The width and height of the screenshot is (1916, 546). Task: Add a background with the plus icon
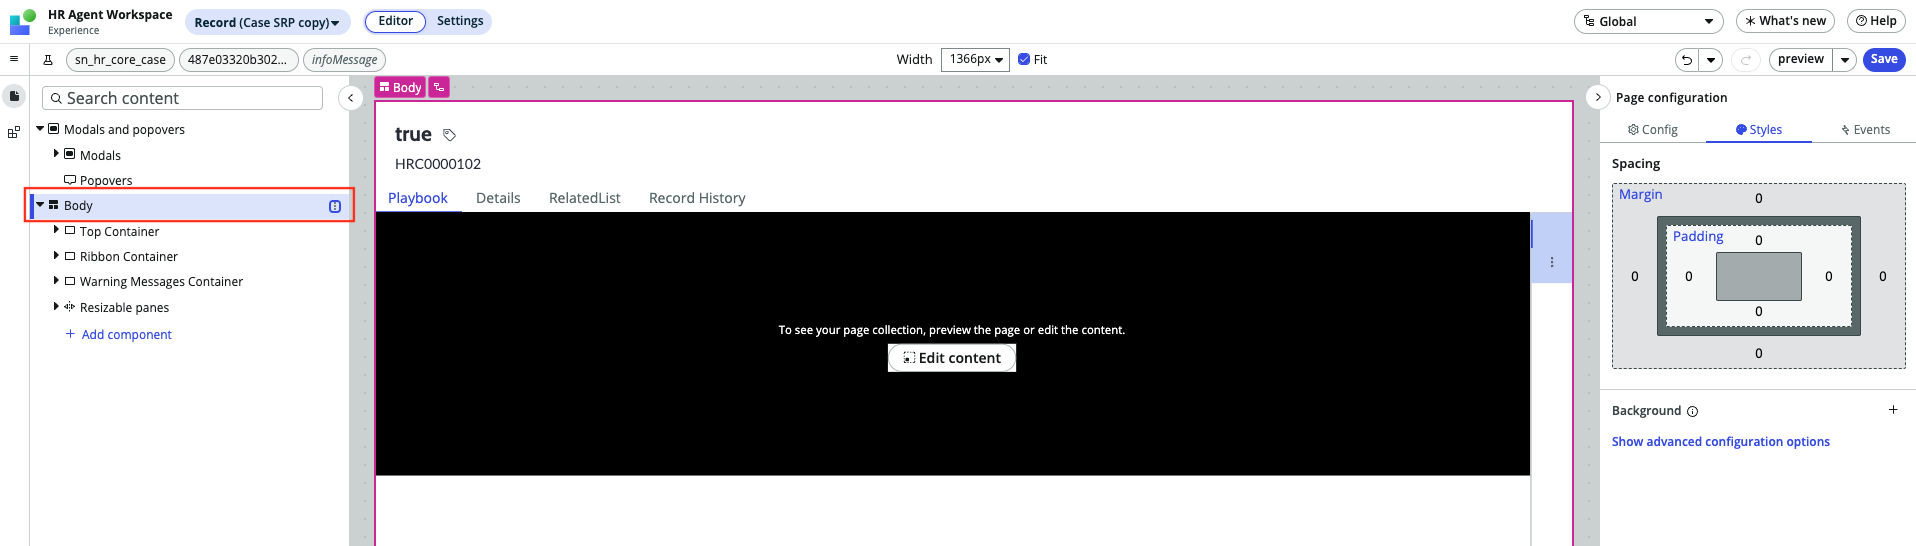(x=1893, y=410)
